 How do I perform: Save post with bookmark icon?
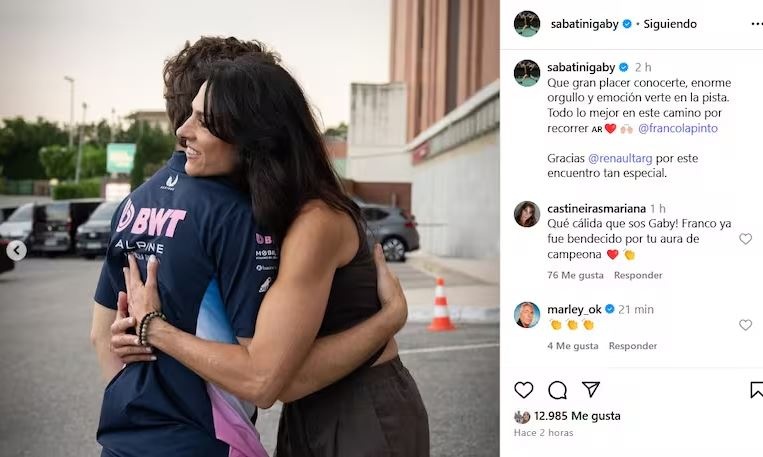point(757,390)
